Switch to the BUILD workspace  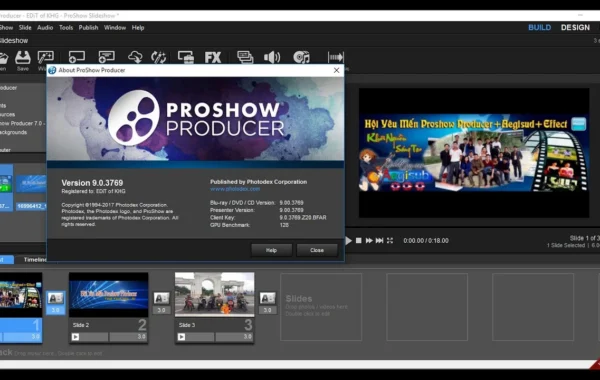[x=540, y=28]
